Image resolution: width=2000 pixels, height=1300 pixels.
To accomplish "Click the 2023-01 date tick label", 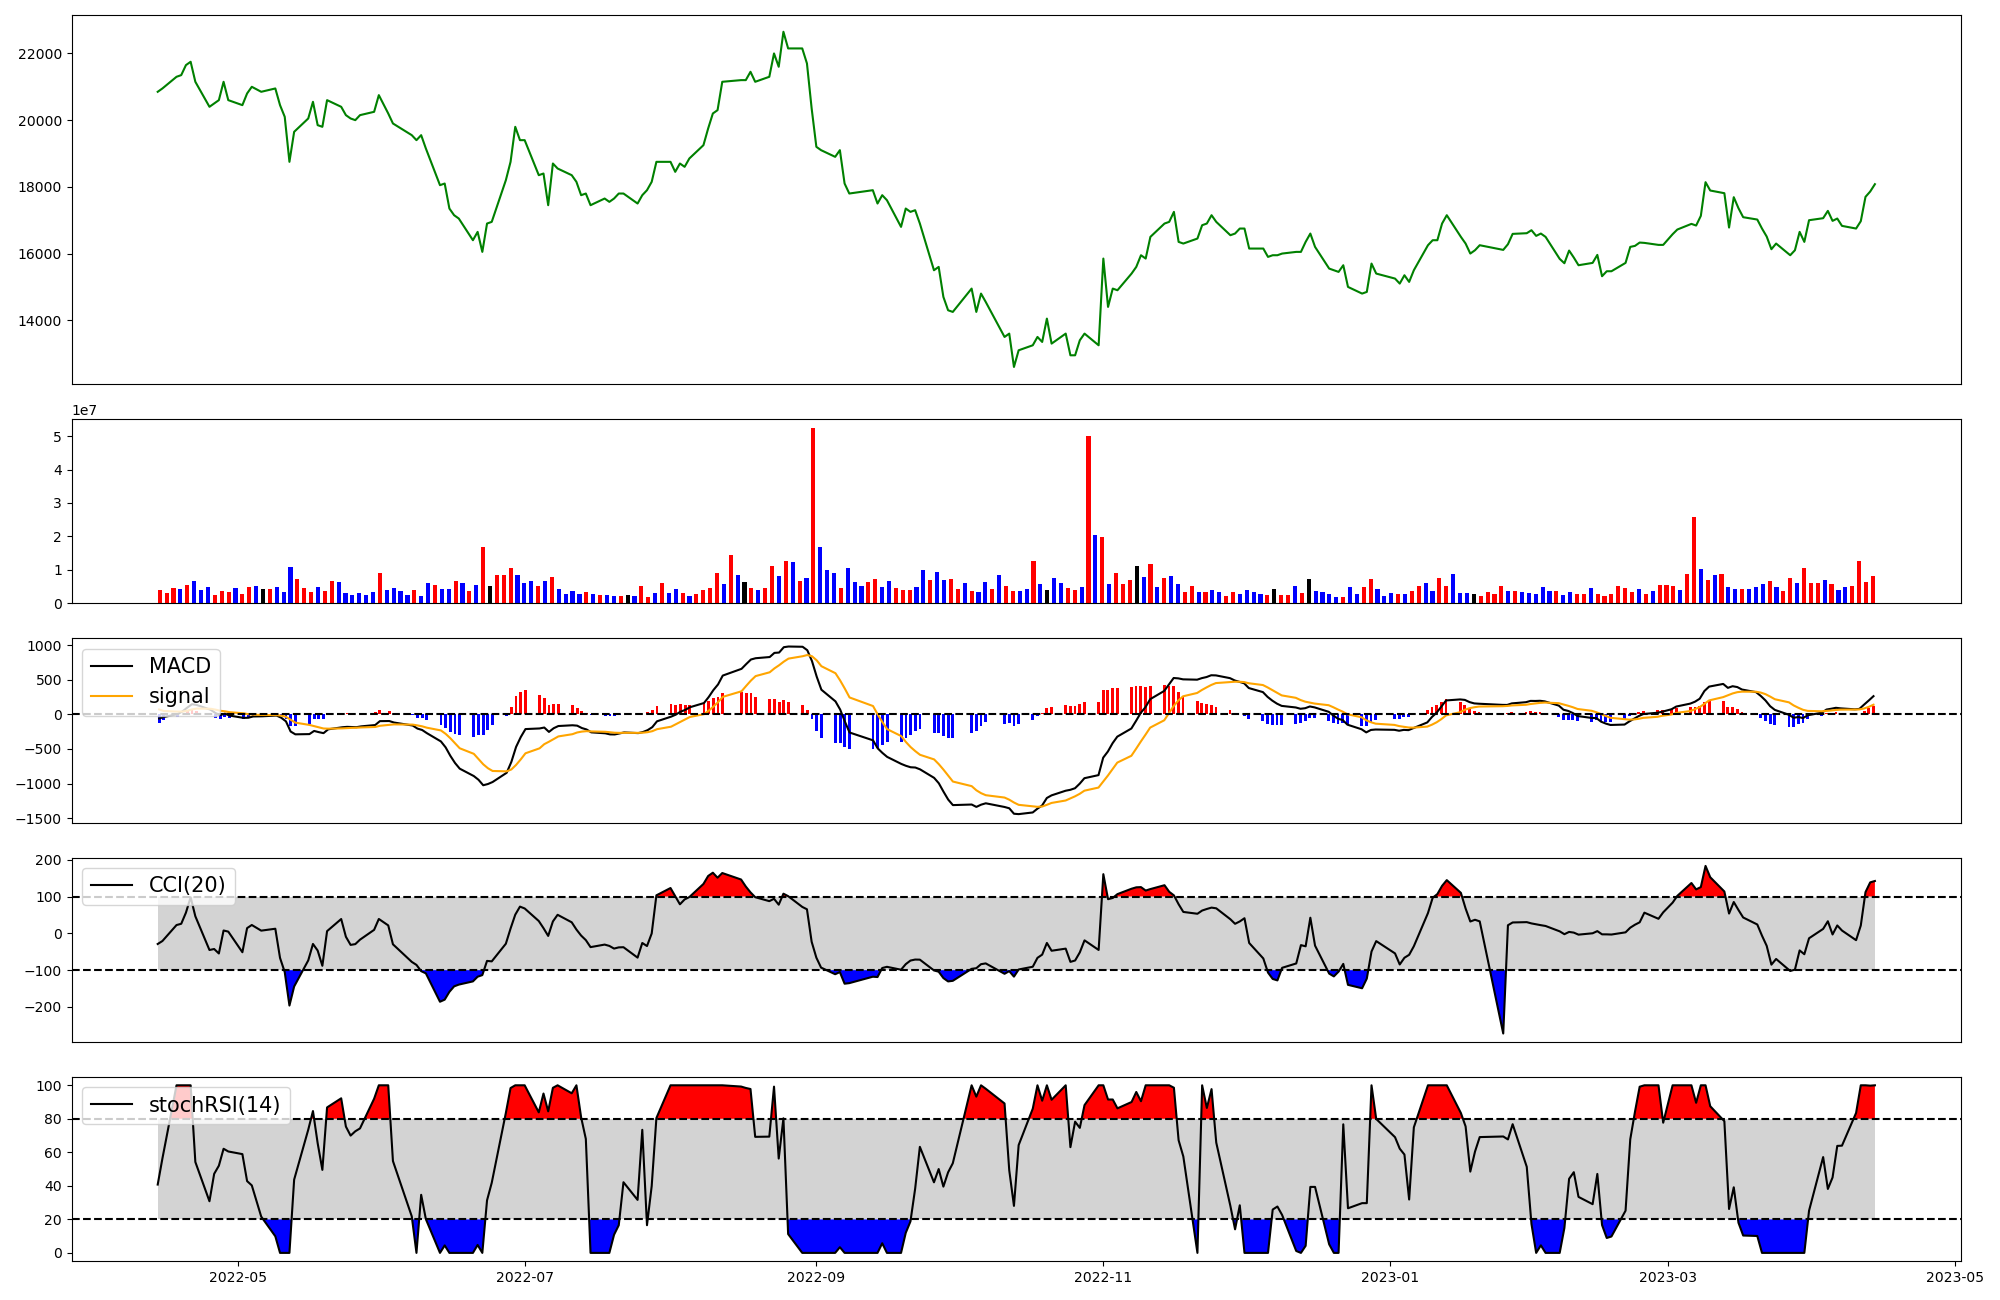I will (x=1390, y=1276).
